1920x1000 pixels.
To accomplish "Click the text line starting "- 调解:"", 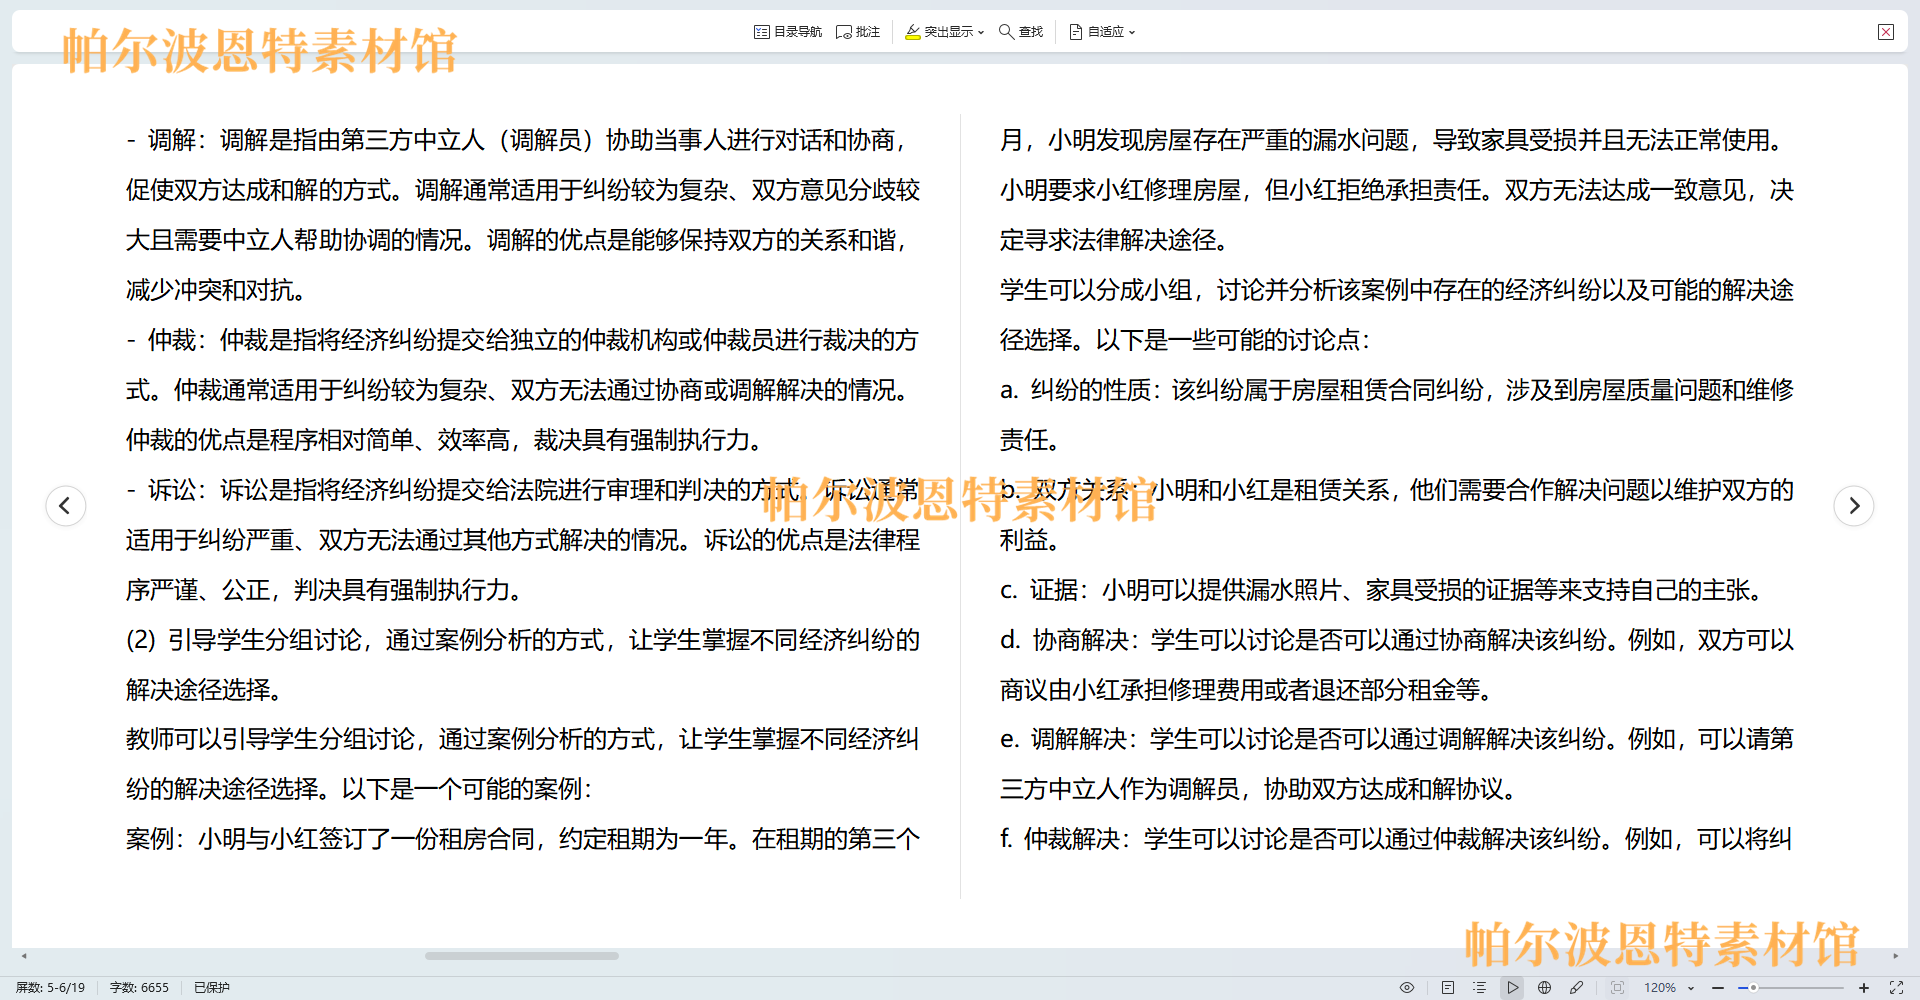I will [518, 141].
